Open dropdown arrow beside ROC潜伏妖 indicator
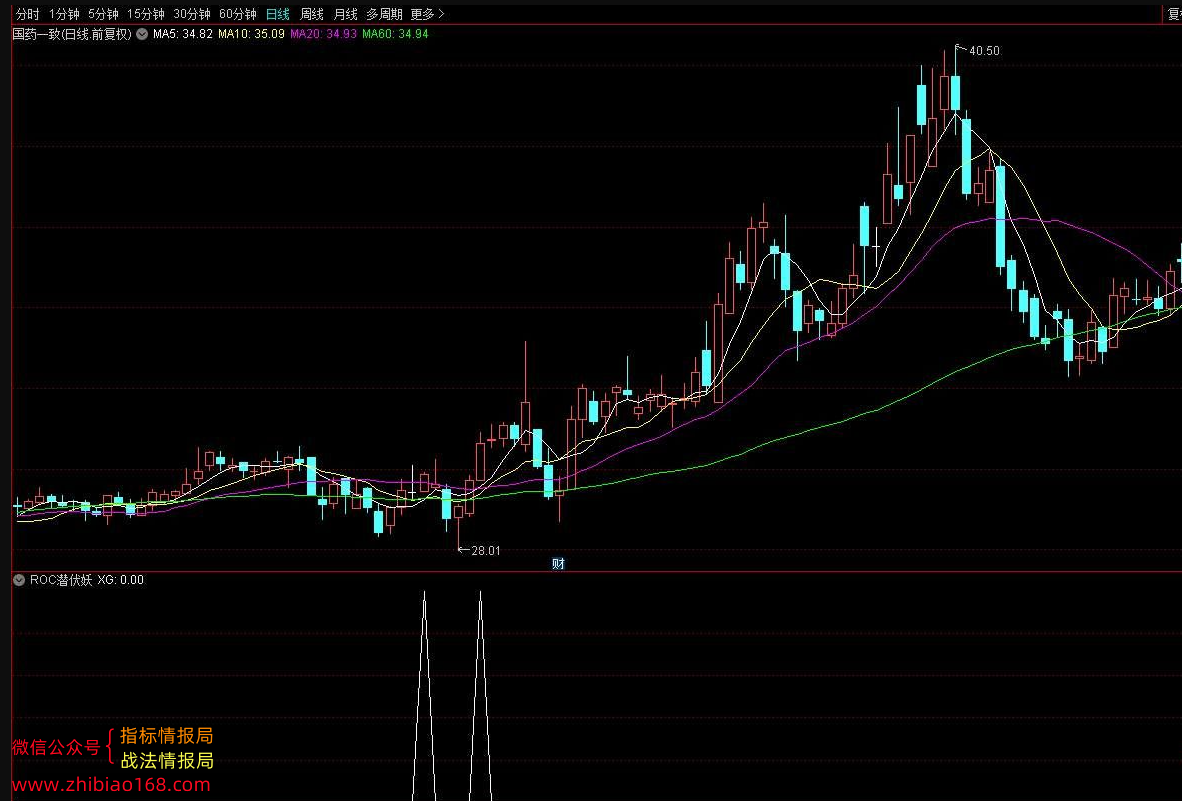 tap(19, 580)
